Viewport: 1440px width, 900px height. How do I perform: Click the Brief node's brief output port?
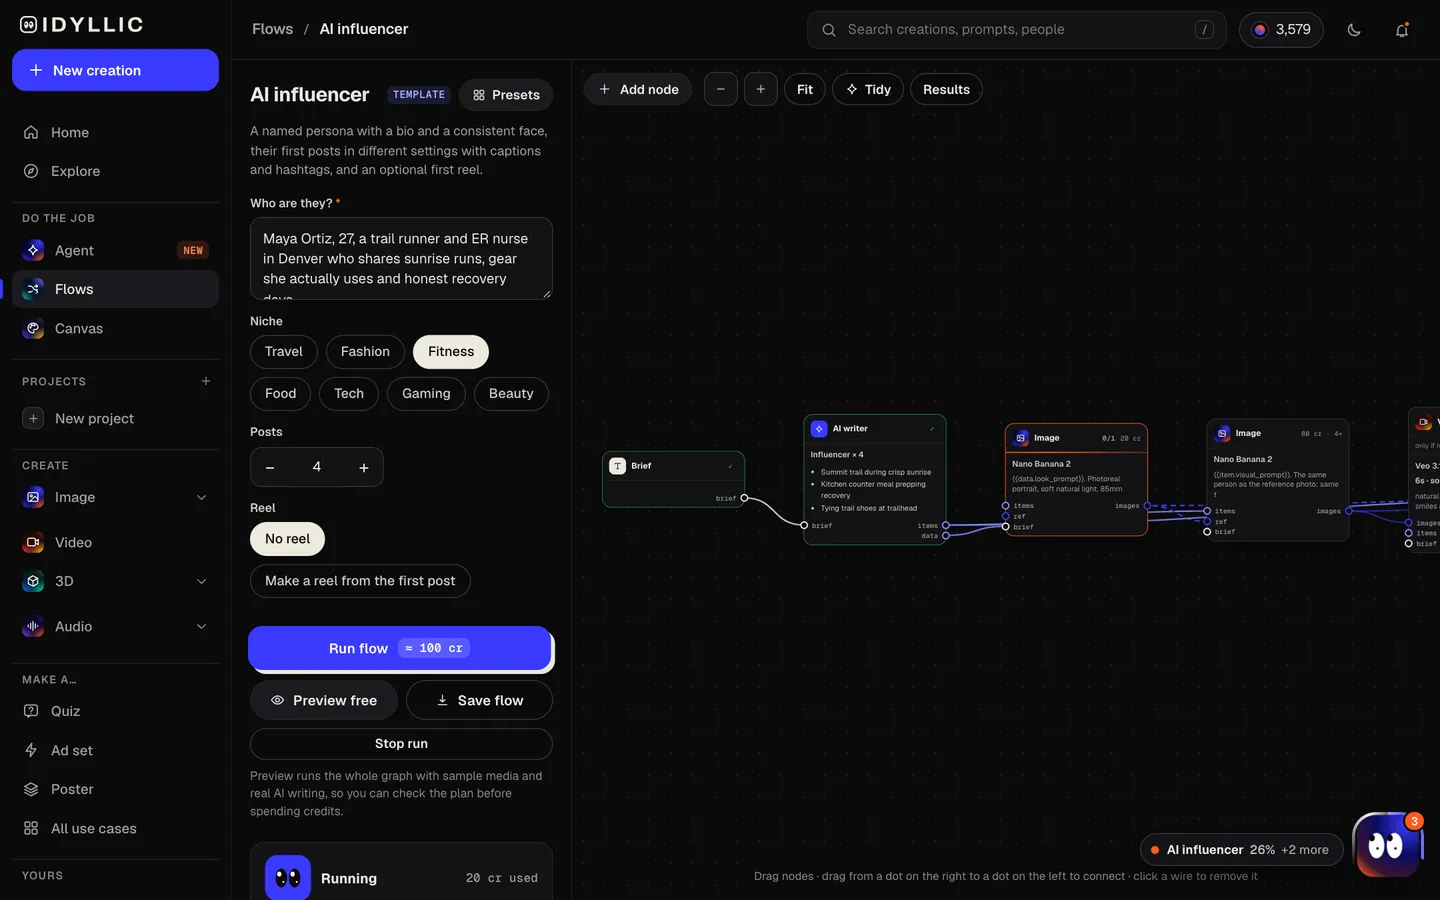click(x=744, y=498)
